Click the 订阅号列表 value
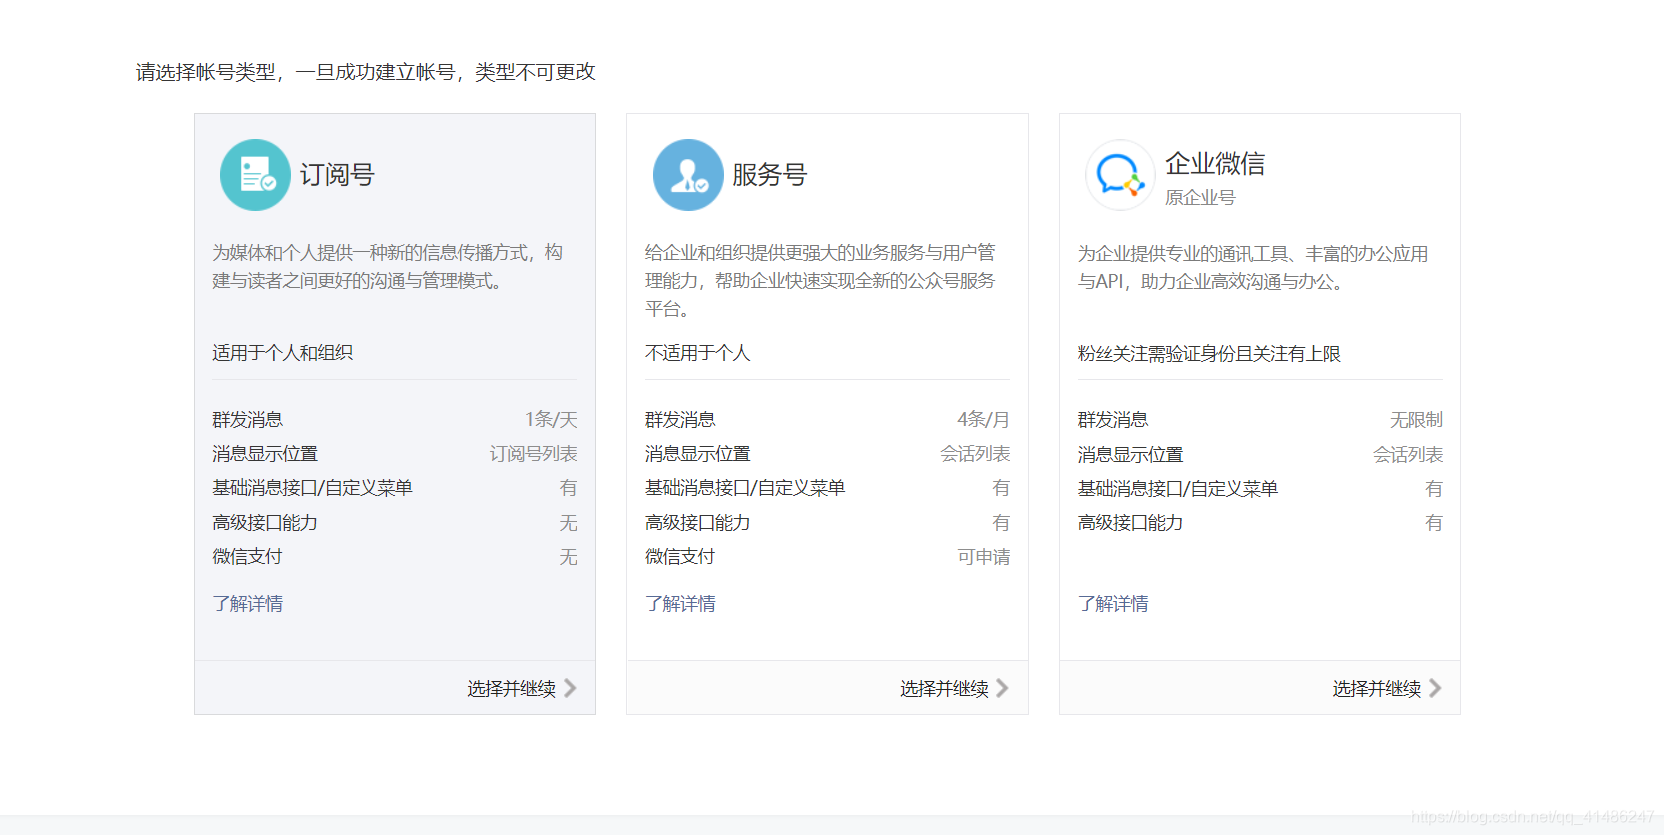Screen dimensions: 1664x835 [533, 454]
